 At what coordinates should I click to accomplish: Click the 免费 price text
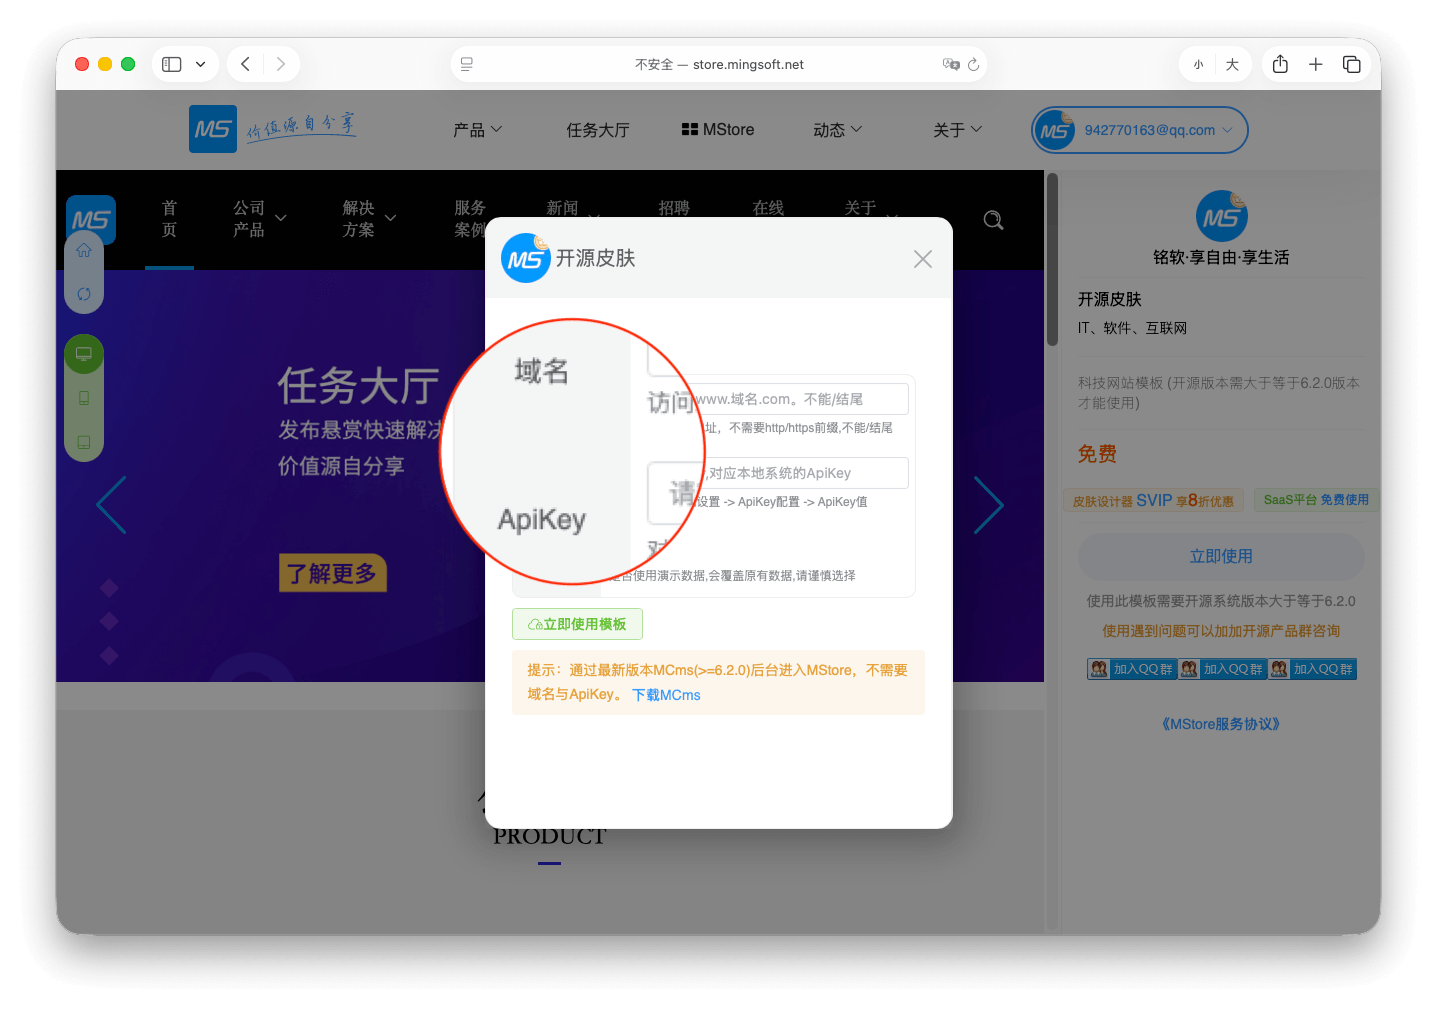(x=1097, y=454)
